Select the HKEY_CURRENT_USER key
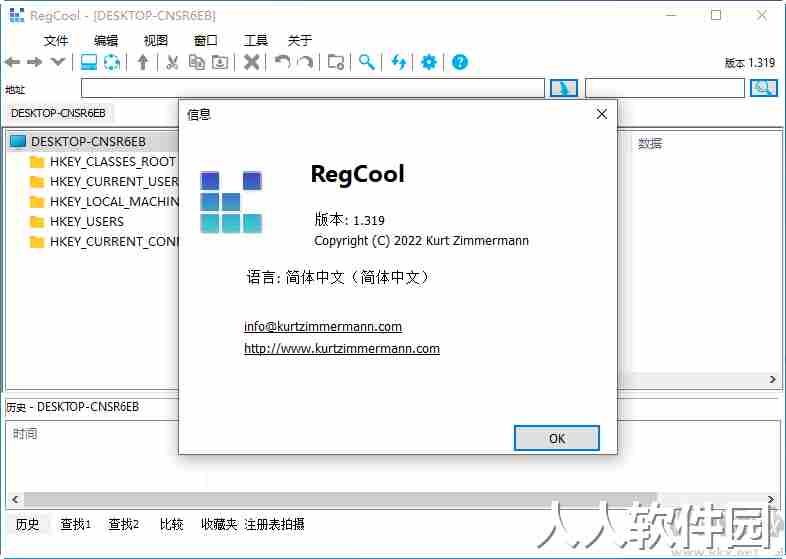The image size is (786, 559). (x=114, y=181)
